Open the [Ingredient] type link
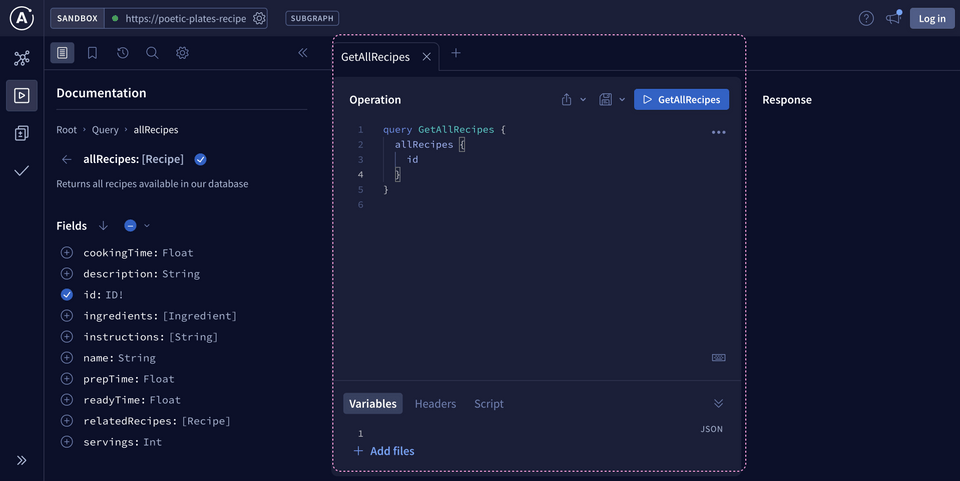Viewport: 960px width, 481px height. pyautogui.click(x=200, y=316)
